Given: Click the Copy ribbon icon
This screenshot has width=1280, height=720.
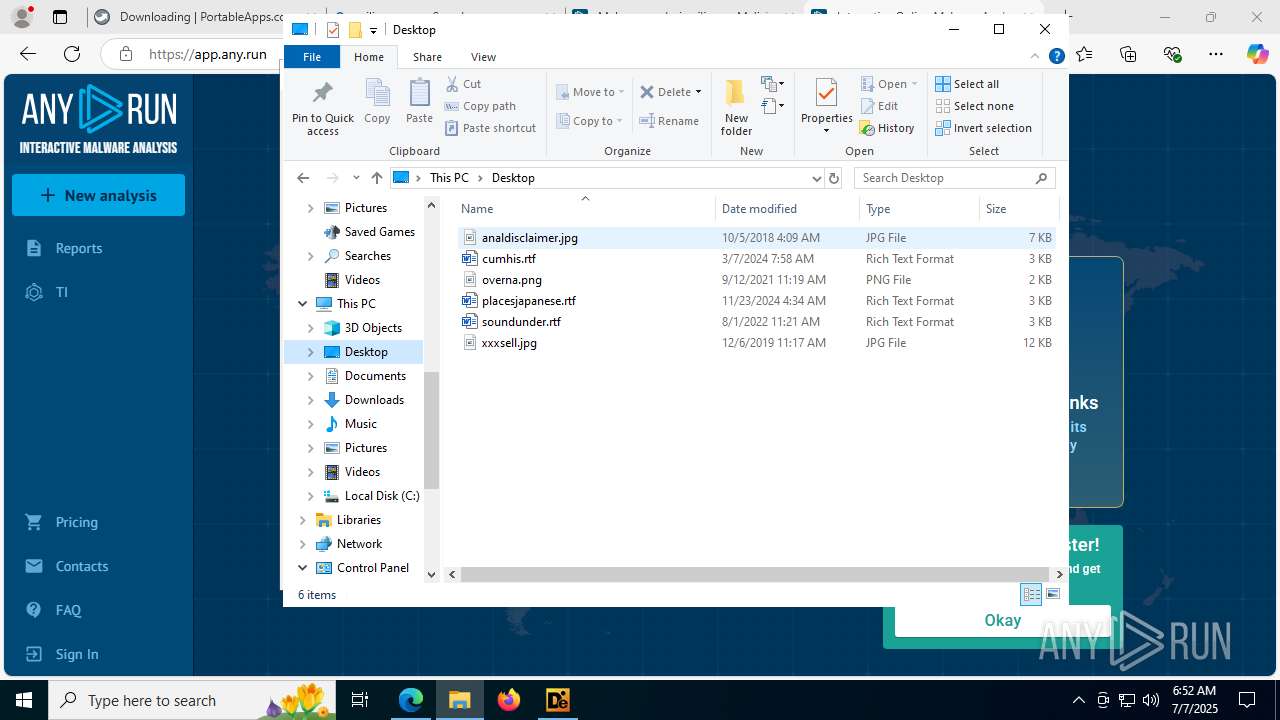Looking at the screenshot, I should coord(377,102).
